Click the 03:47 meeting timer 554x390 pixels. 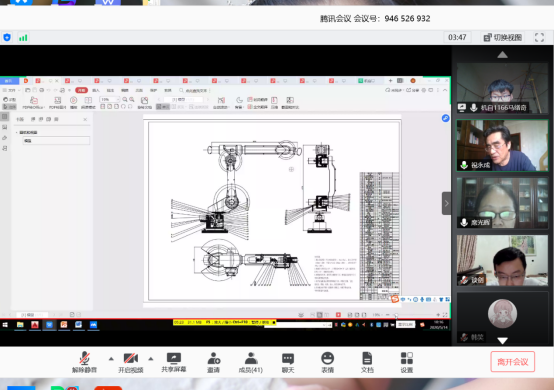pos(457,37)
